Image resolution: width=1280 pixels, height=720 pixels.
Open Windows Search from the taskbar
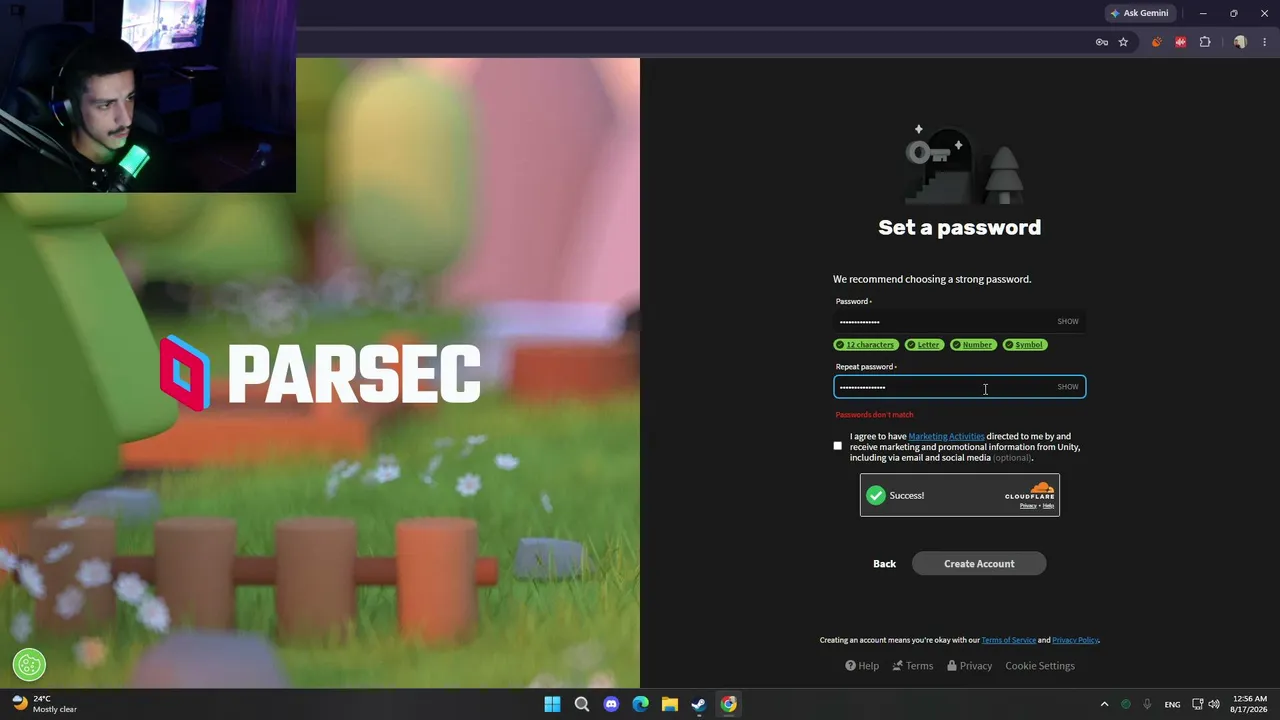581,704
